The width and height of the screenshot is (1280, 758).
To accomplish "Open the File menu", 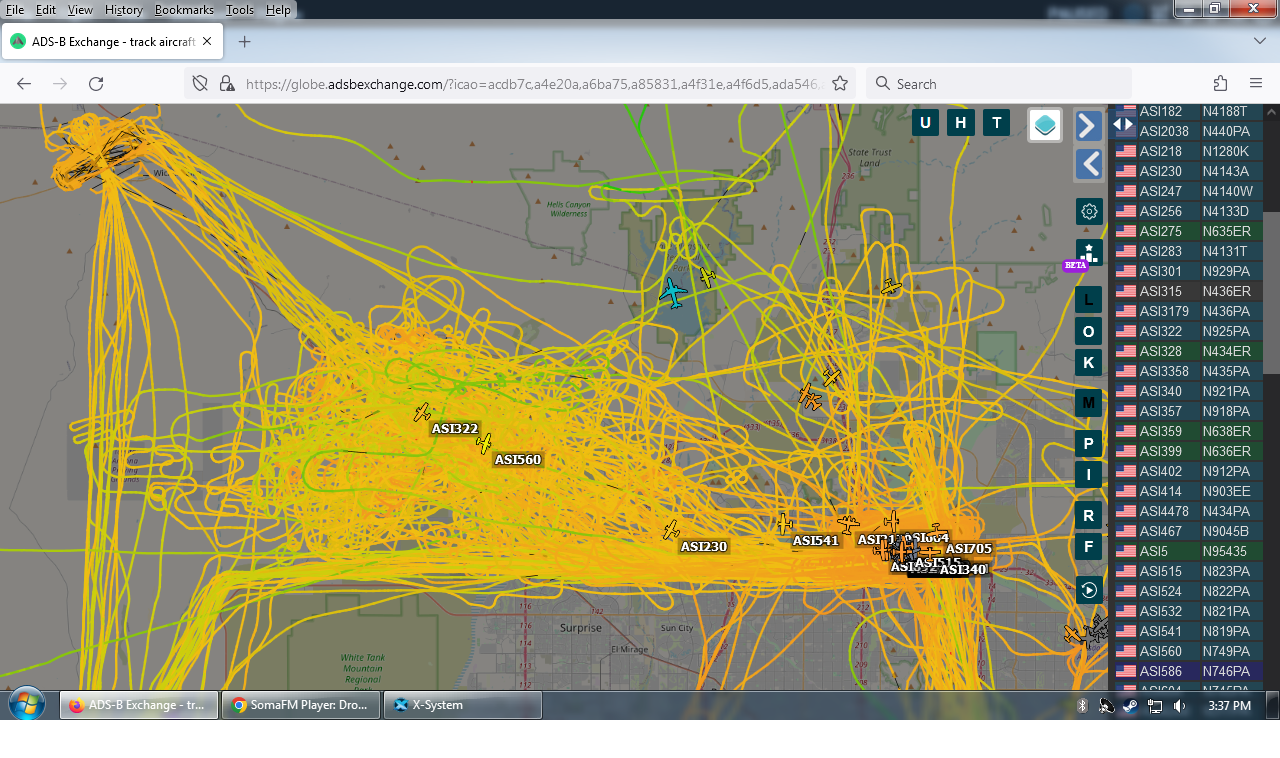I will [x=15, y=9].
